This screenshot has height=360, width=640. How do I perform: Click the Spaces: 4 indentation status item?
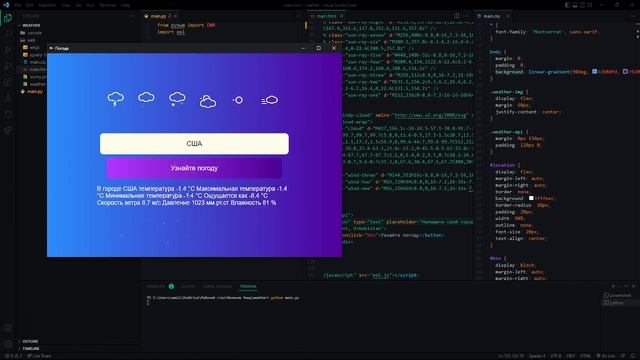[537, 356]
